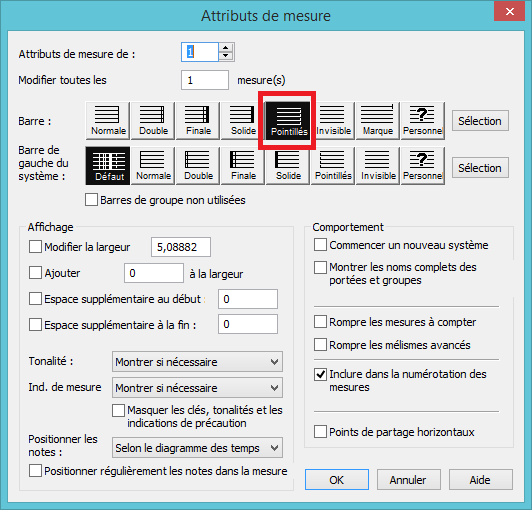Image resolution: width=532 pixels, height=510 pixels.
Task: Toggle Masquer les clés, tonalités checkbox
Action: (x=118, y=410)
